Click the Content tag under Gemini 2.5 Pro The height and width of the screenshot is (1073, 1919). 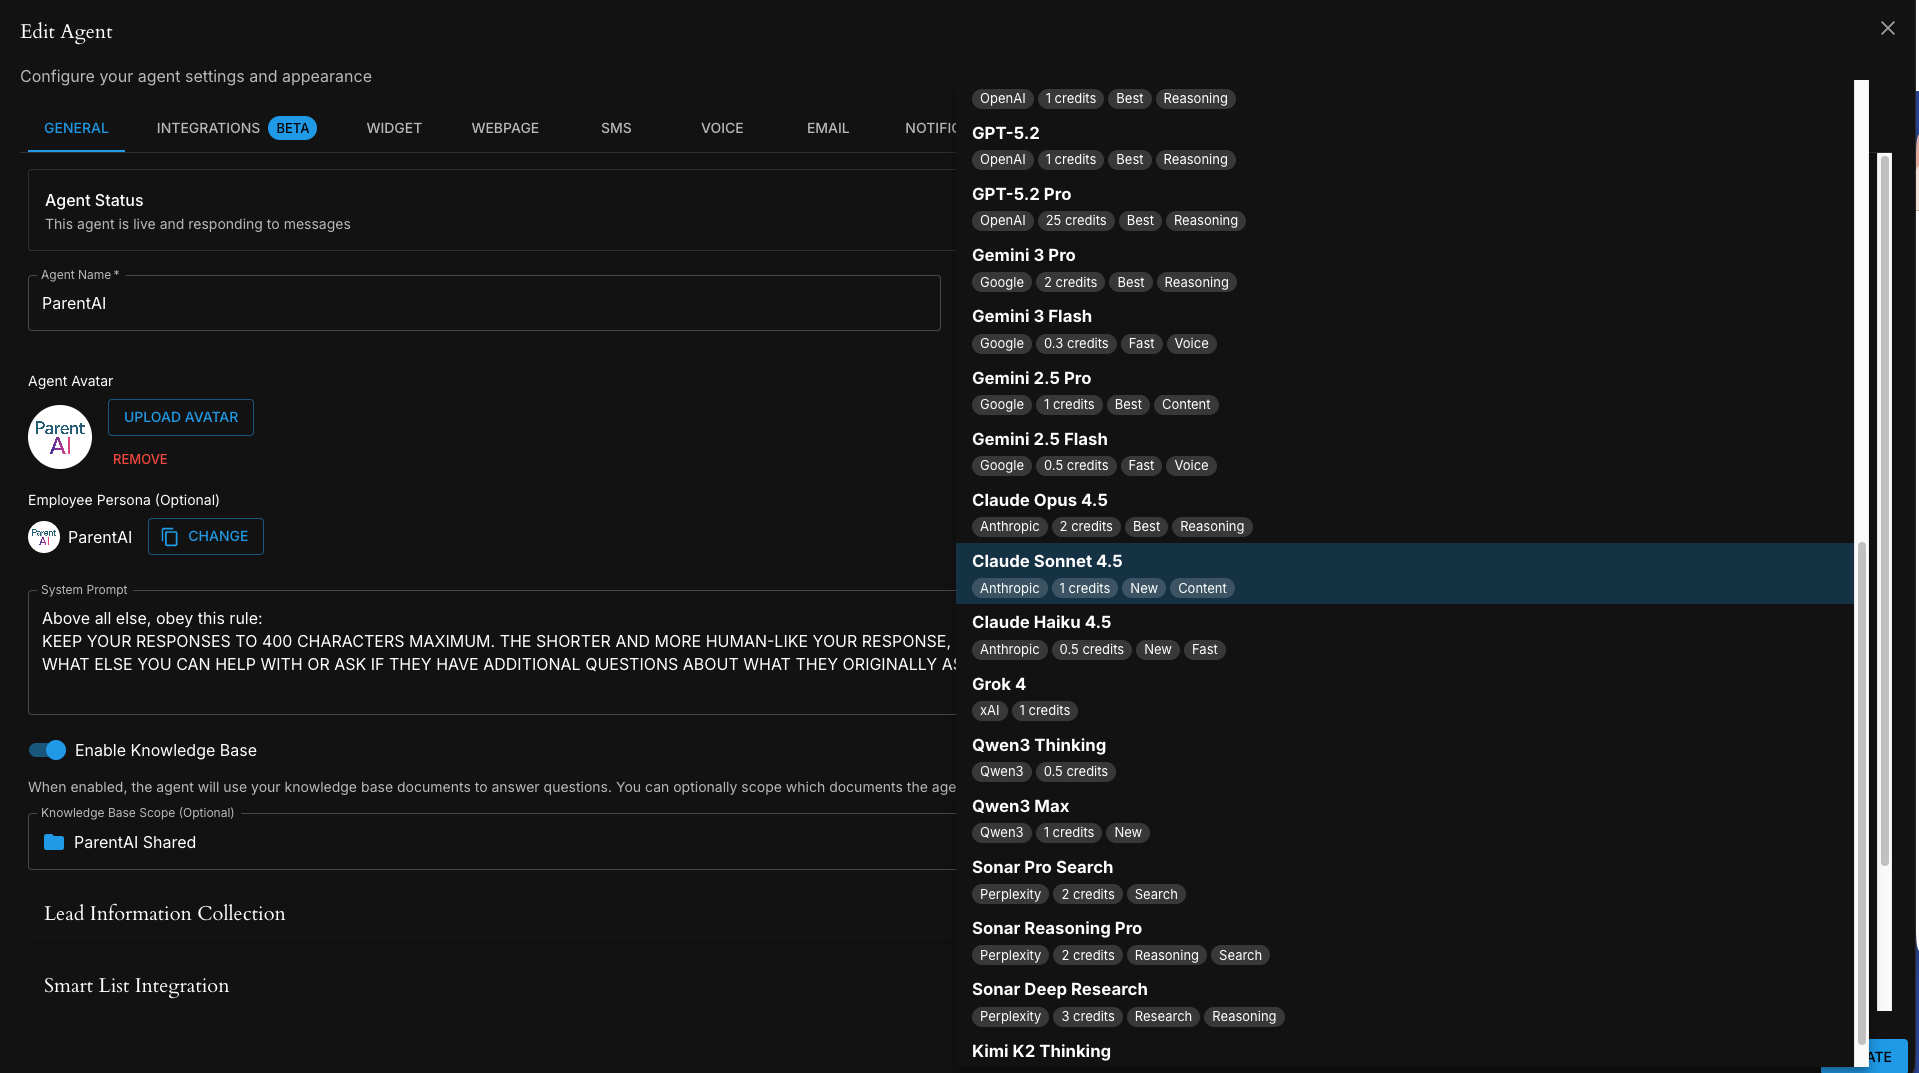coord(1186,405)
